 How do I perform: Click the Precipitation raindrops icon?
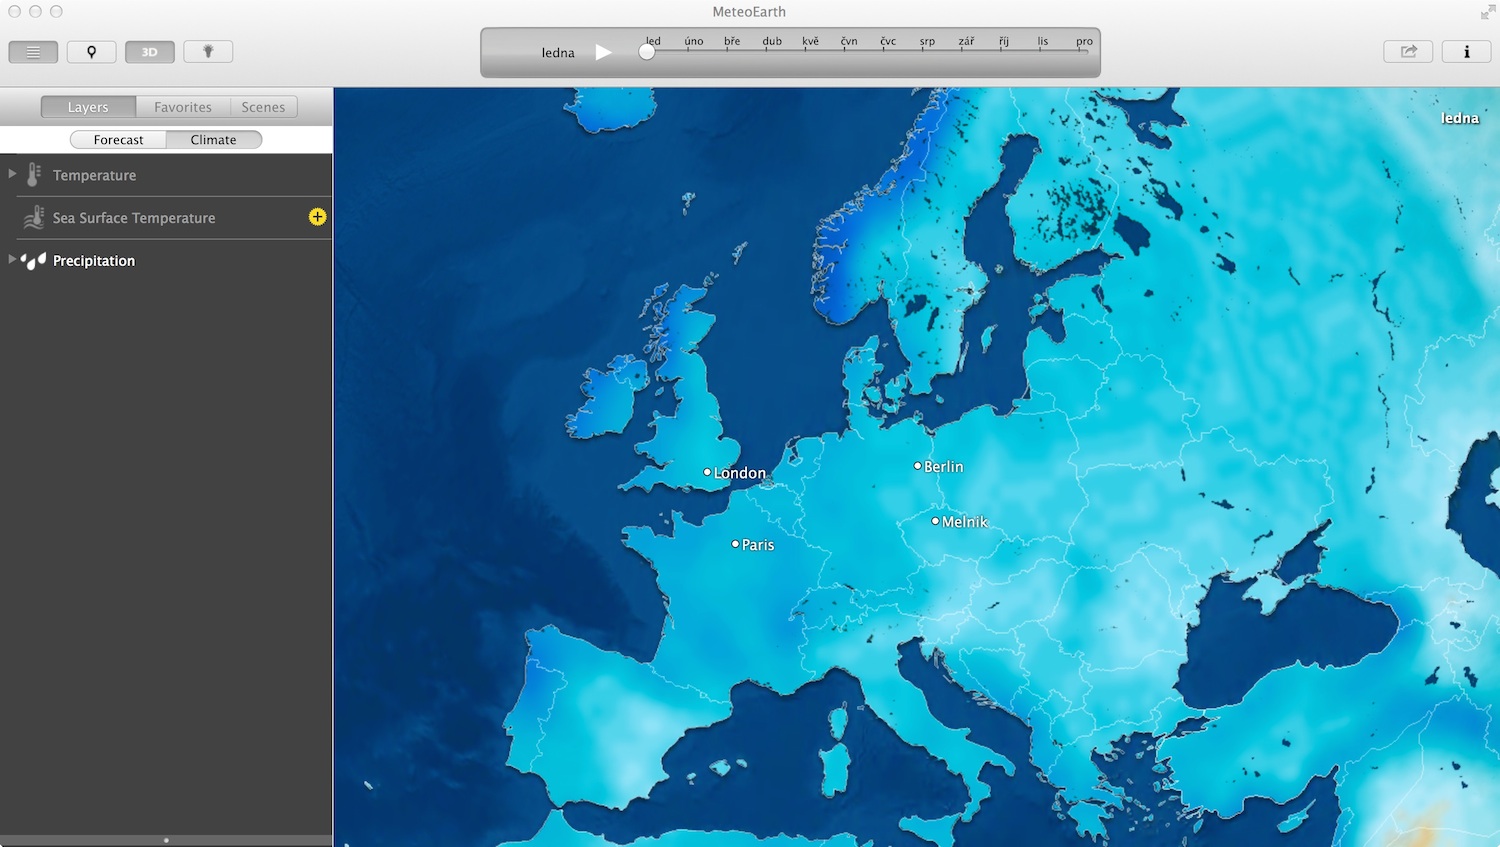[34, 261]
